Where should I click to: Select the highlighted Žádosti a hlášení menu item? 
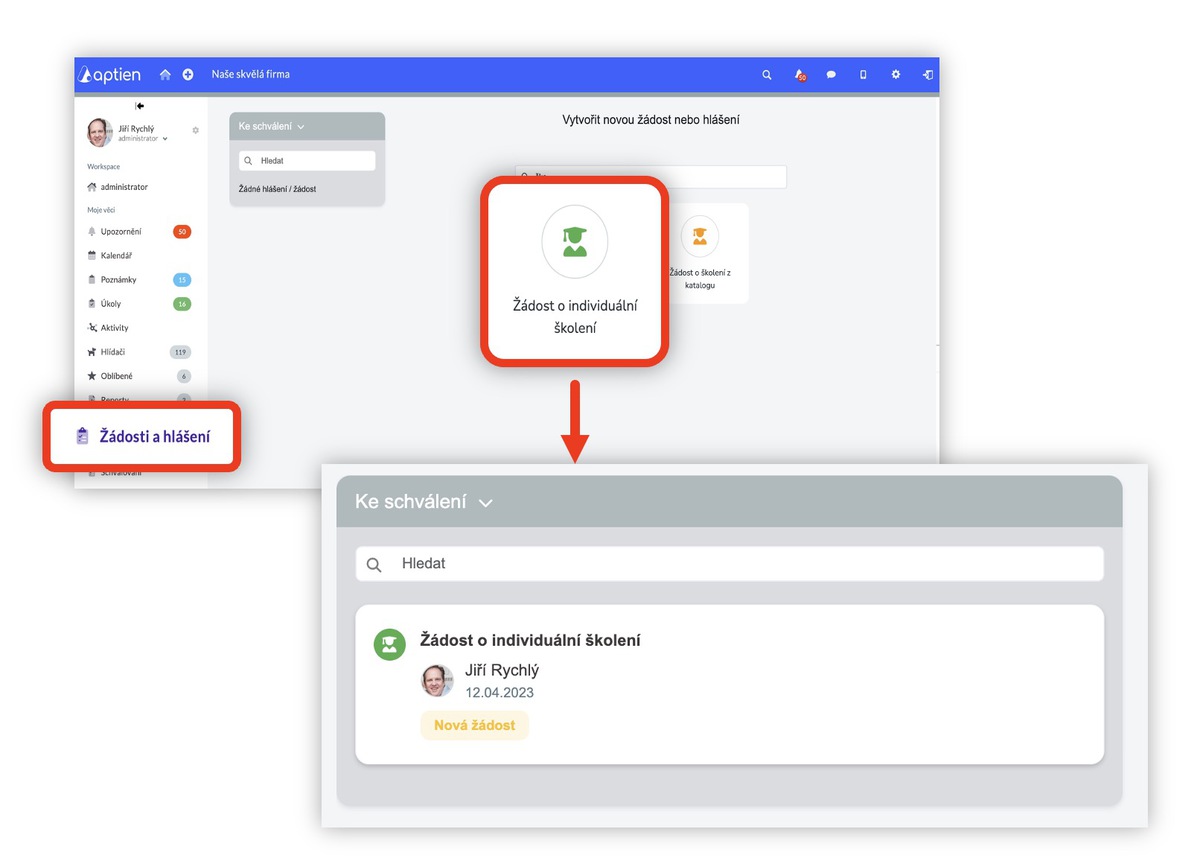142,437
